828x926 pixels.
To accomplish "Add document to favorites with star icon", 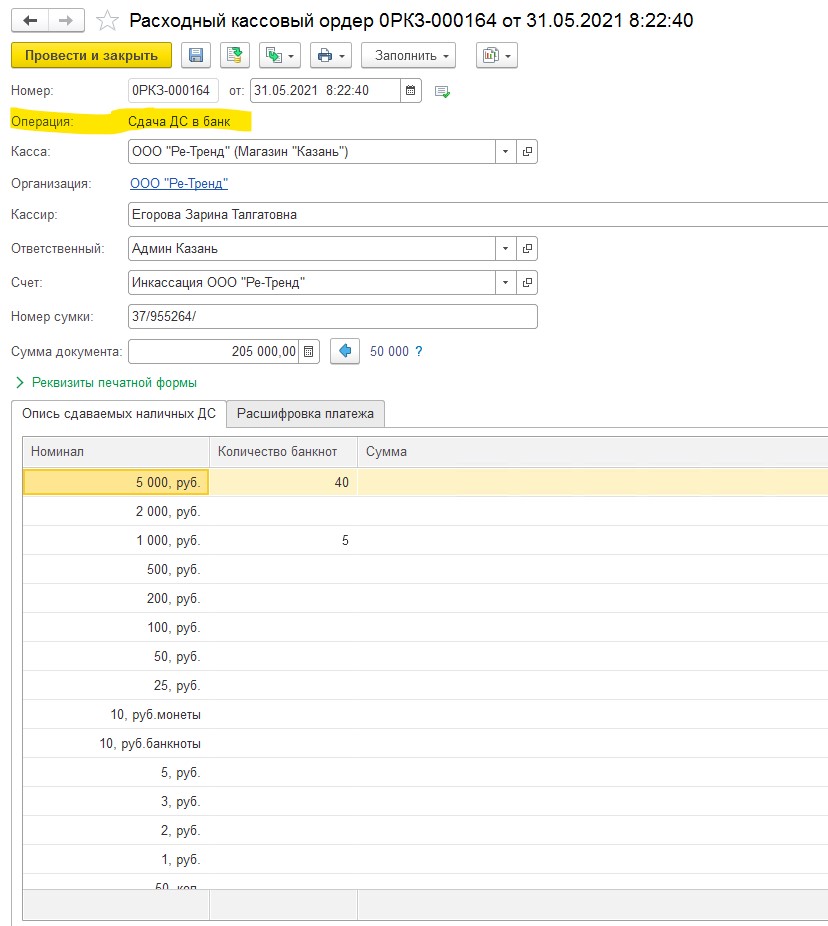I will pos(104,21).
